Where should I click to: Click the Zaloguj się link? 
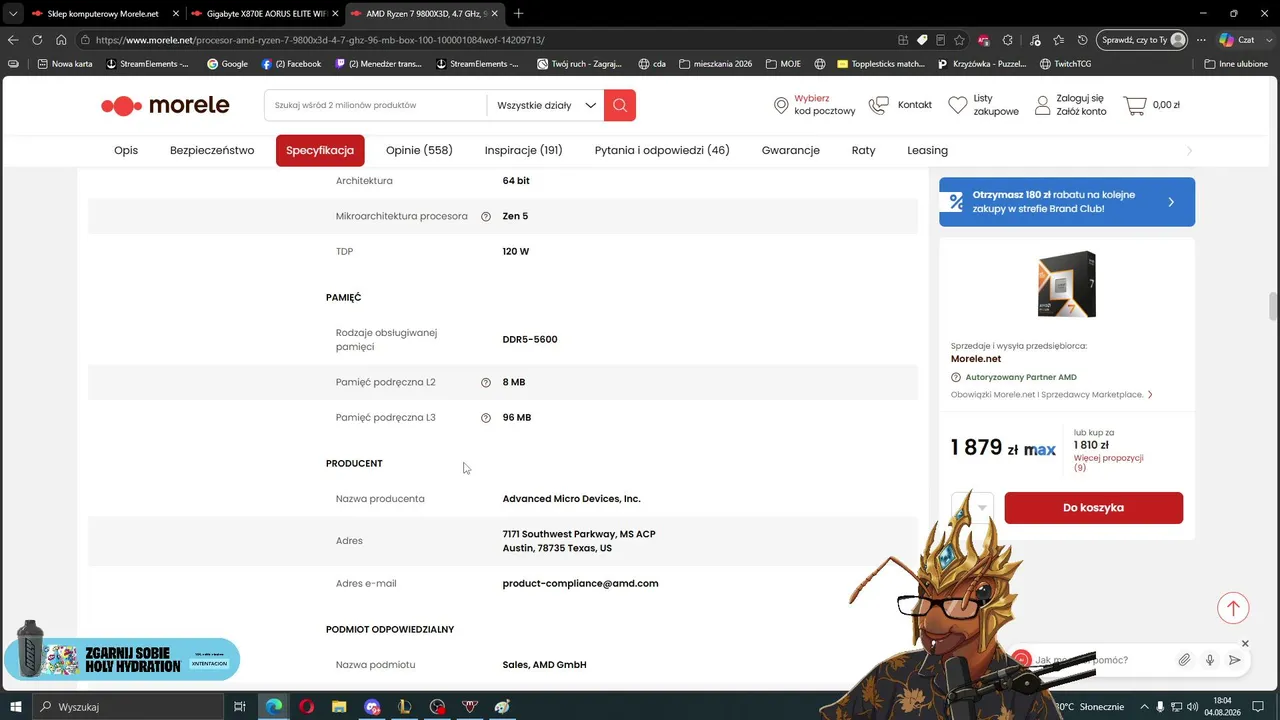[1080, 98]
